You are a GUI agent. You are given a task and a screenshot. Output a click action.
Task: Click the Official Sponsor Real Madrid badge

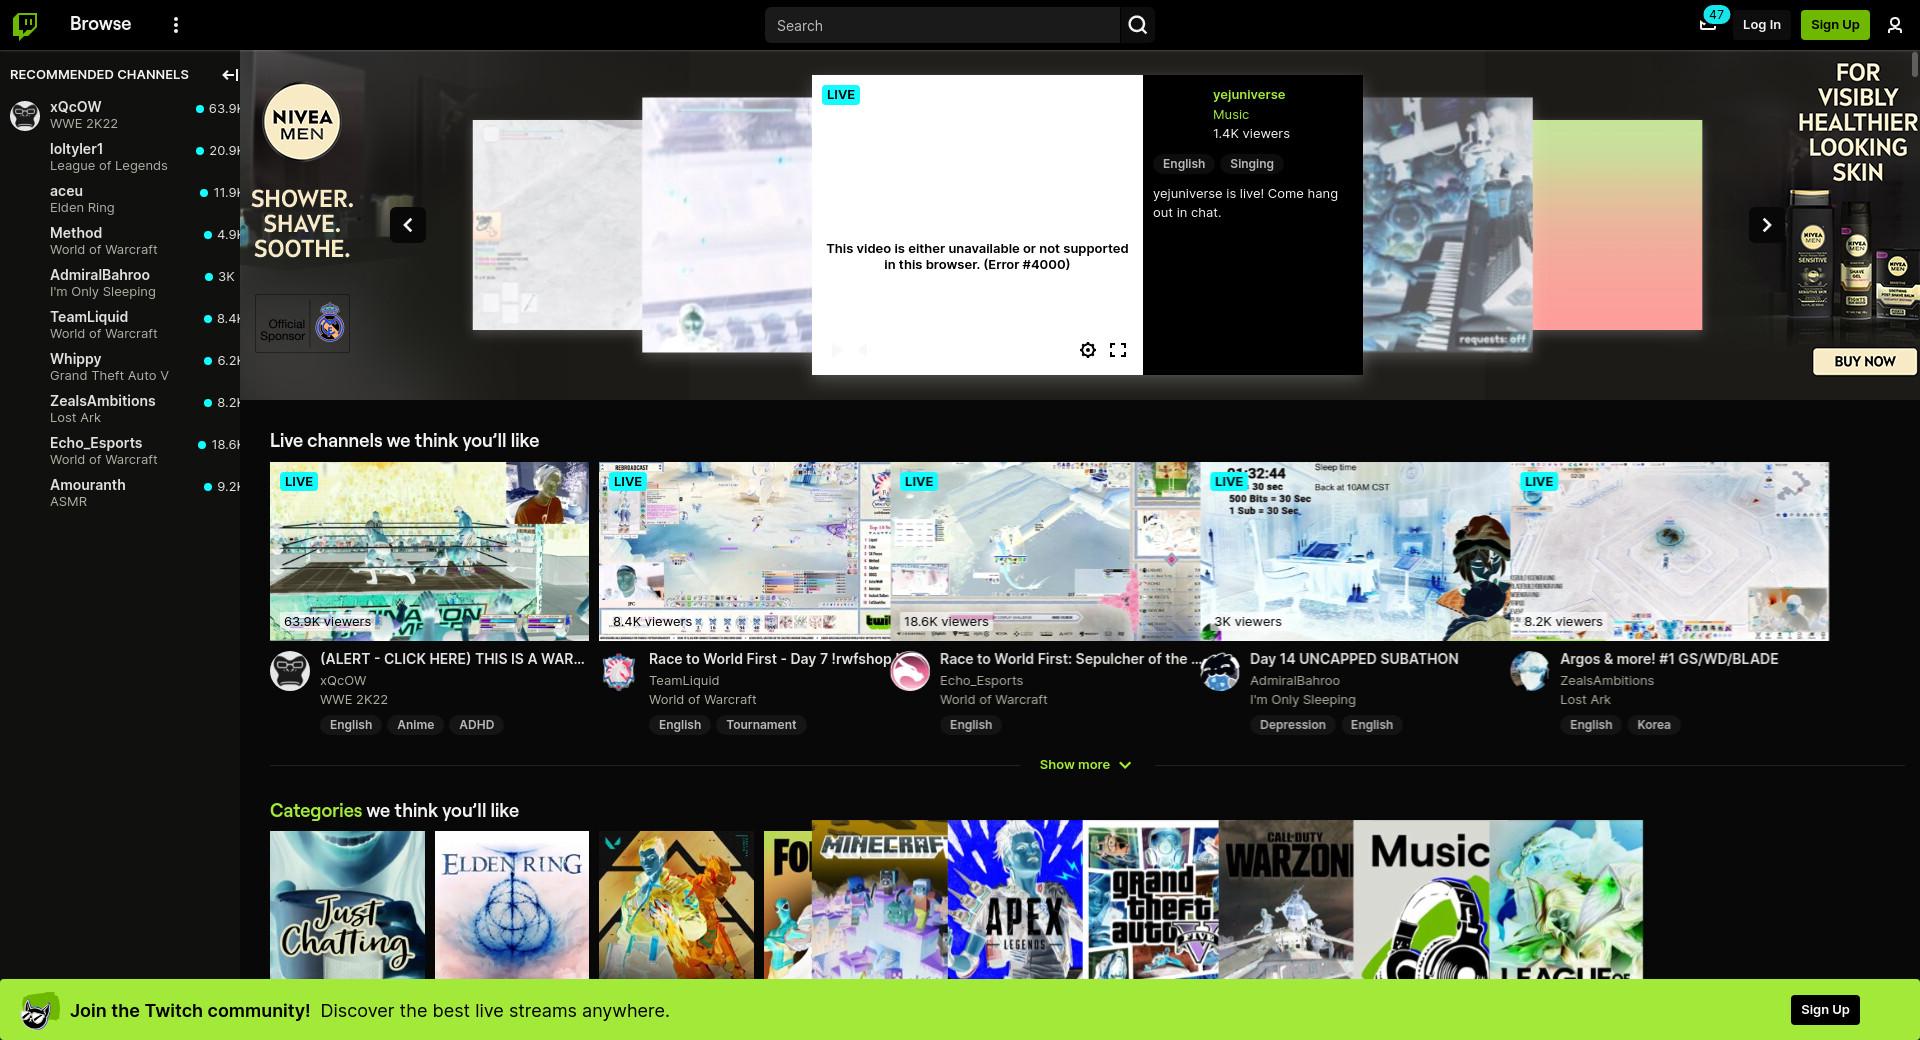click(302, 324)
